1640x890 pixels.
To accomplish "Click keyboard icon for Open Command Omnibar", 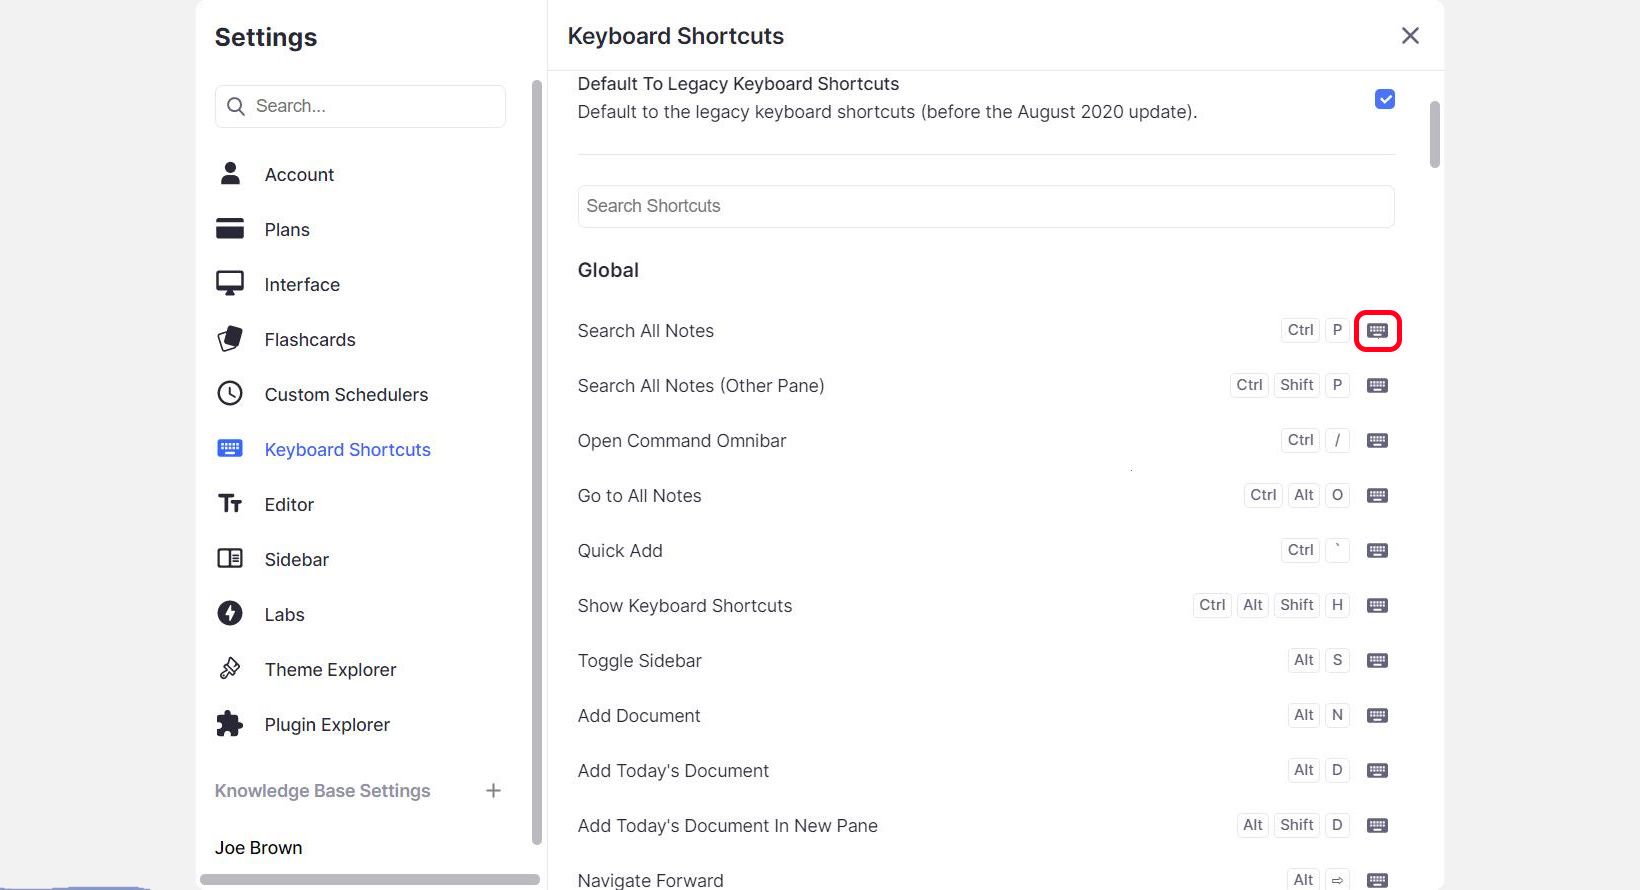I will pos(1377,440).
